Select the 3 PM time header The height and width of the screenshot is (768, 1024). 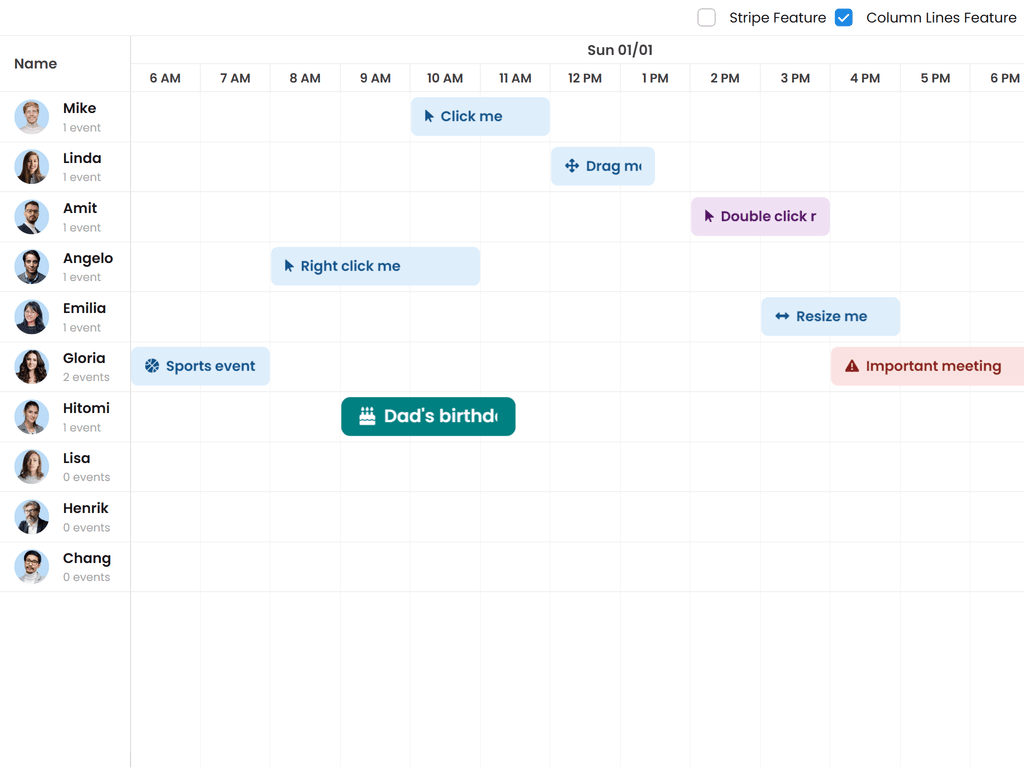[795, 78]
